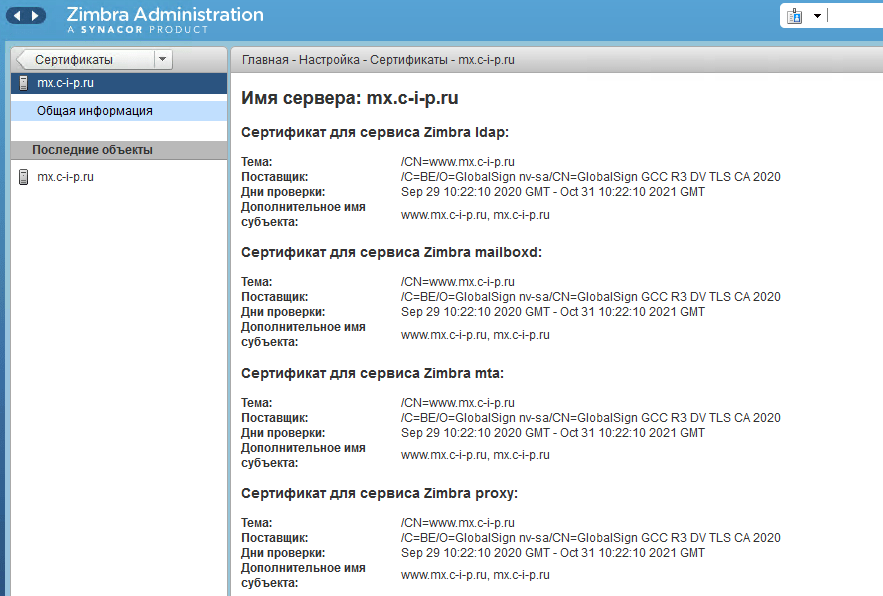Click the search type icon in search box
The image size is (883, 596).
coord(795,16)
